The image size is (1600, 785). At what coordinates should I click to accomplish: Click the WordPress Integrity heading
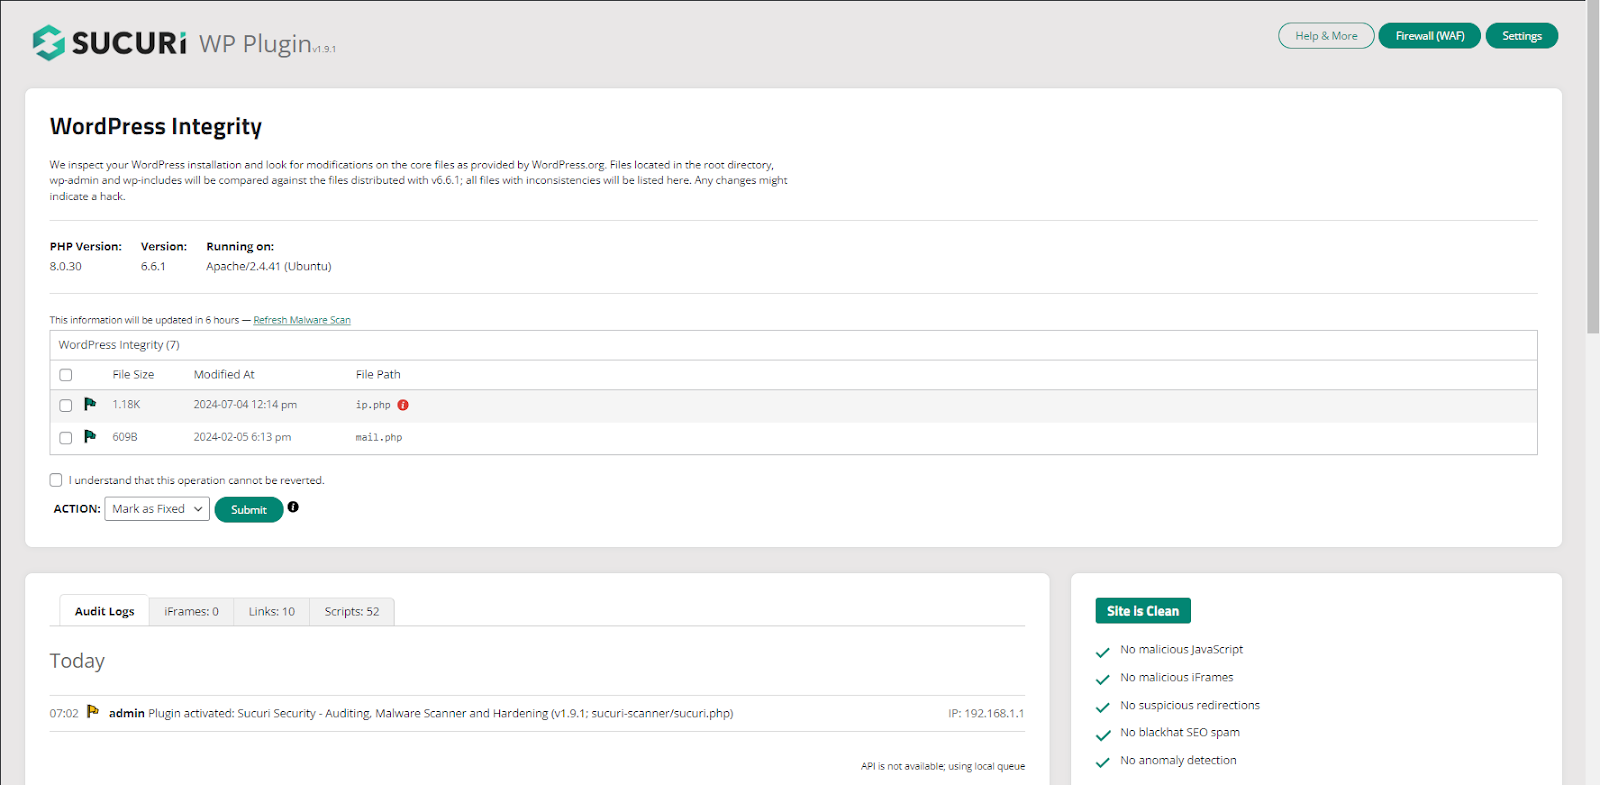point(156,127)
